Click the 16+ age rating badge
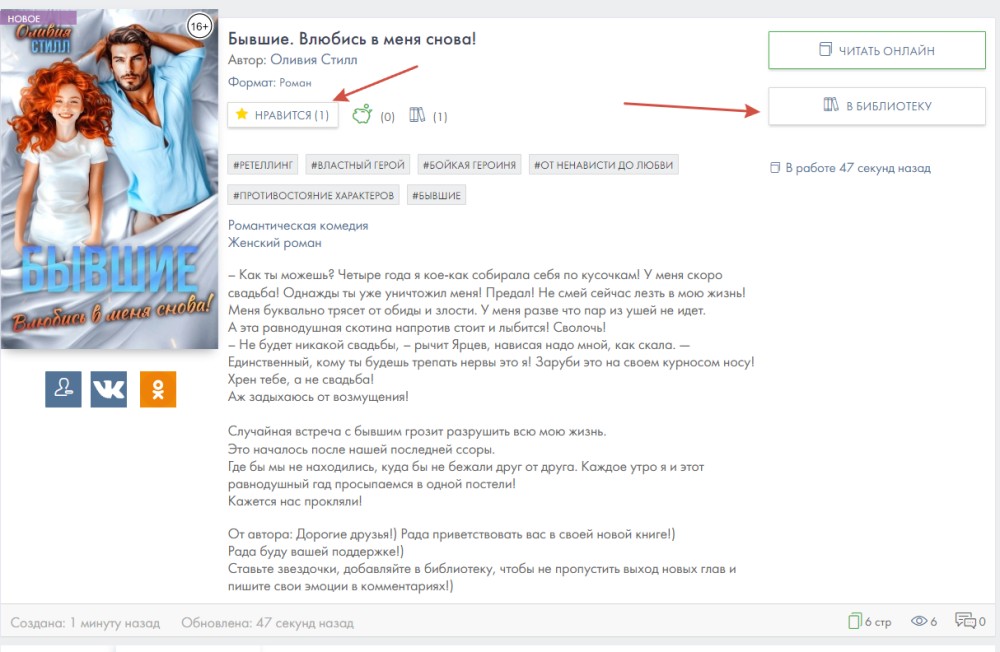 pyautogui.click(x=200, y=26)
